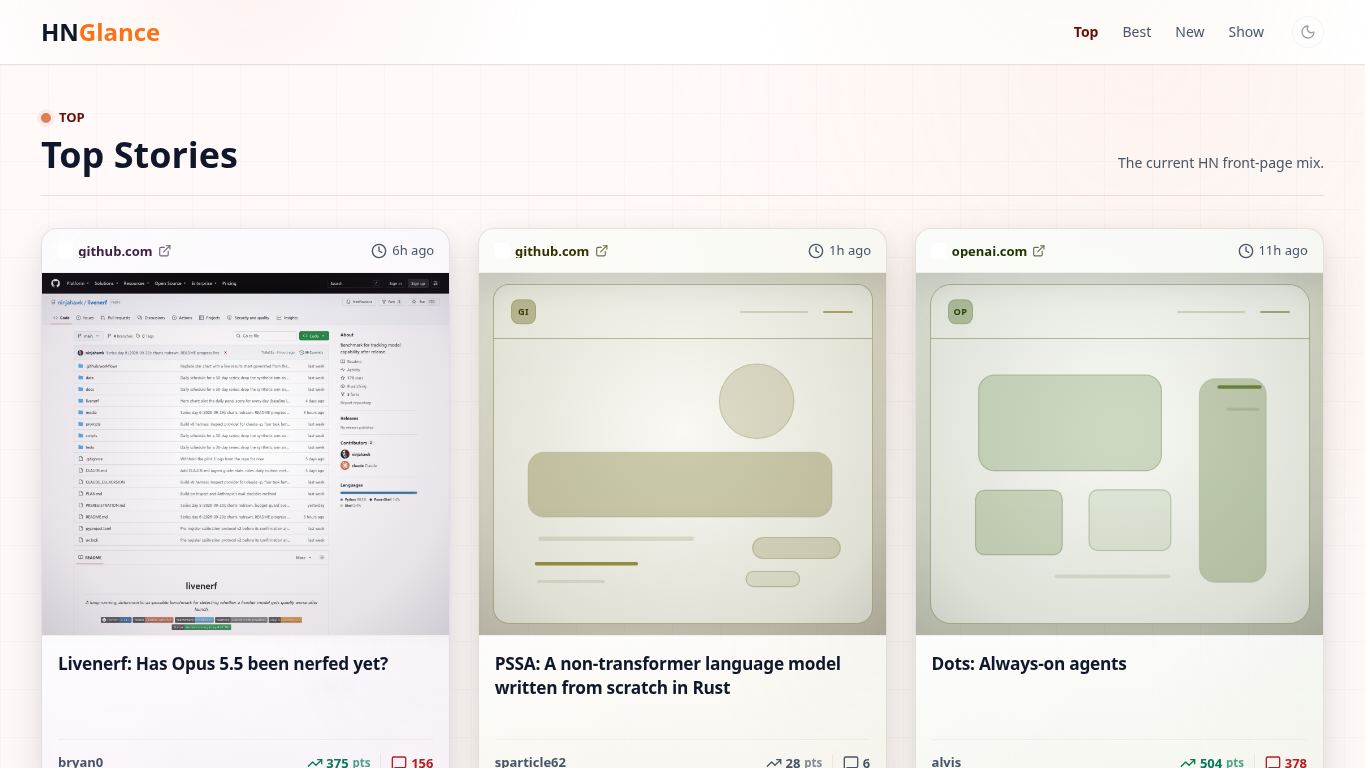Click the comment icon beside 156
Screen dimensions: 1365x768
399,763
